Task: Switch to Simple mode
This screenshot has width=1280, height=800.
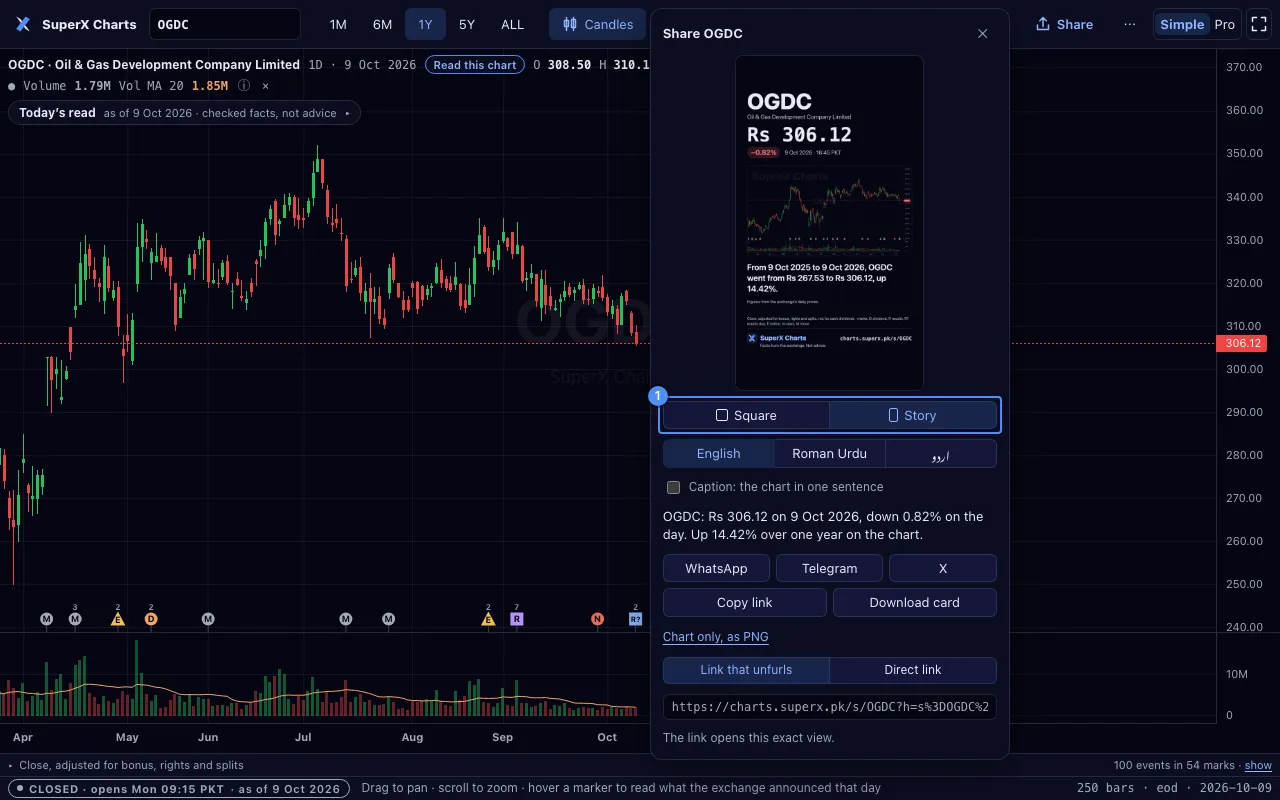Action: point(1182,24)
